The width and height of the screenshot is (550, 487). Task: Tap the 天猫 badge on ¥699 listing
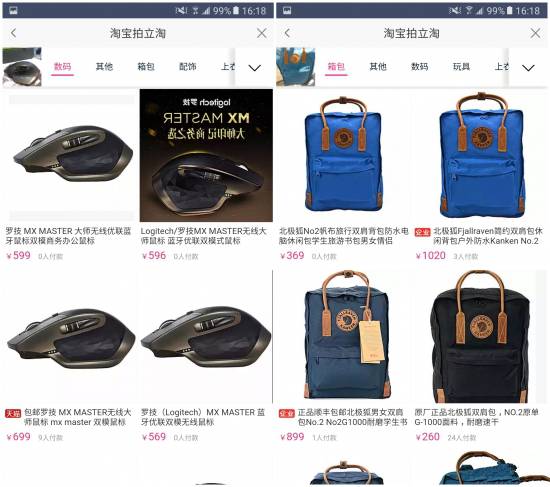pos(13,413)
